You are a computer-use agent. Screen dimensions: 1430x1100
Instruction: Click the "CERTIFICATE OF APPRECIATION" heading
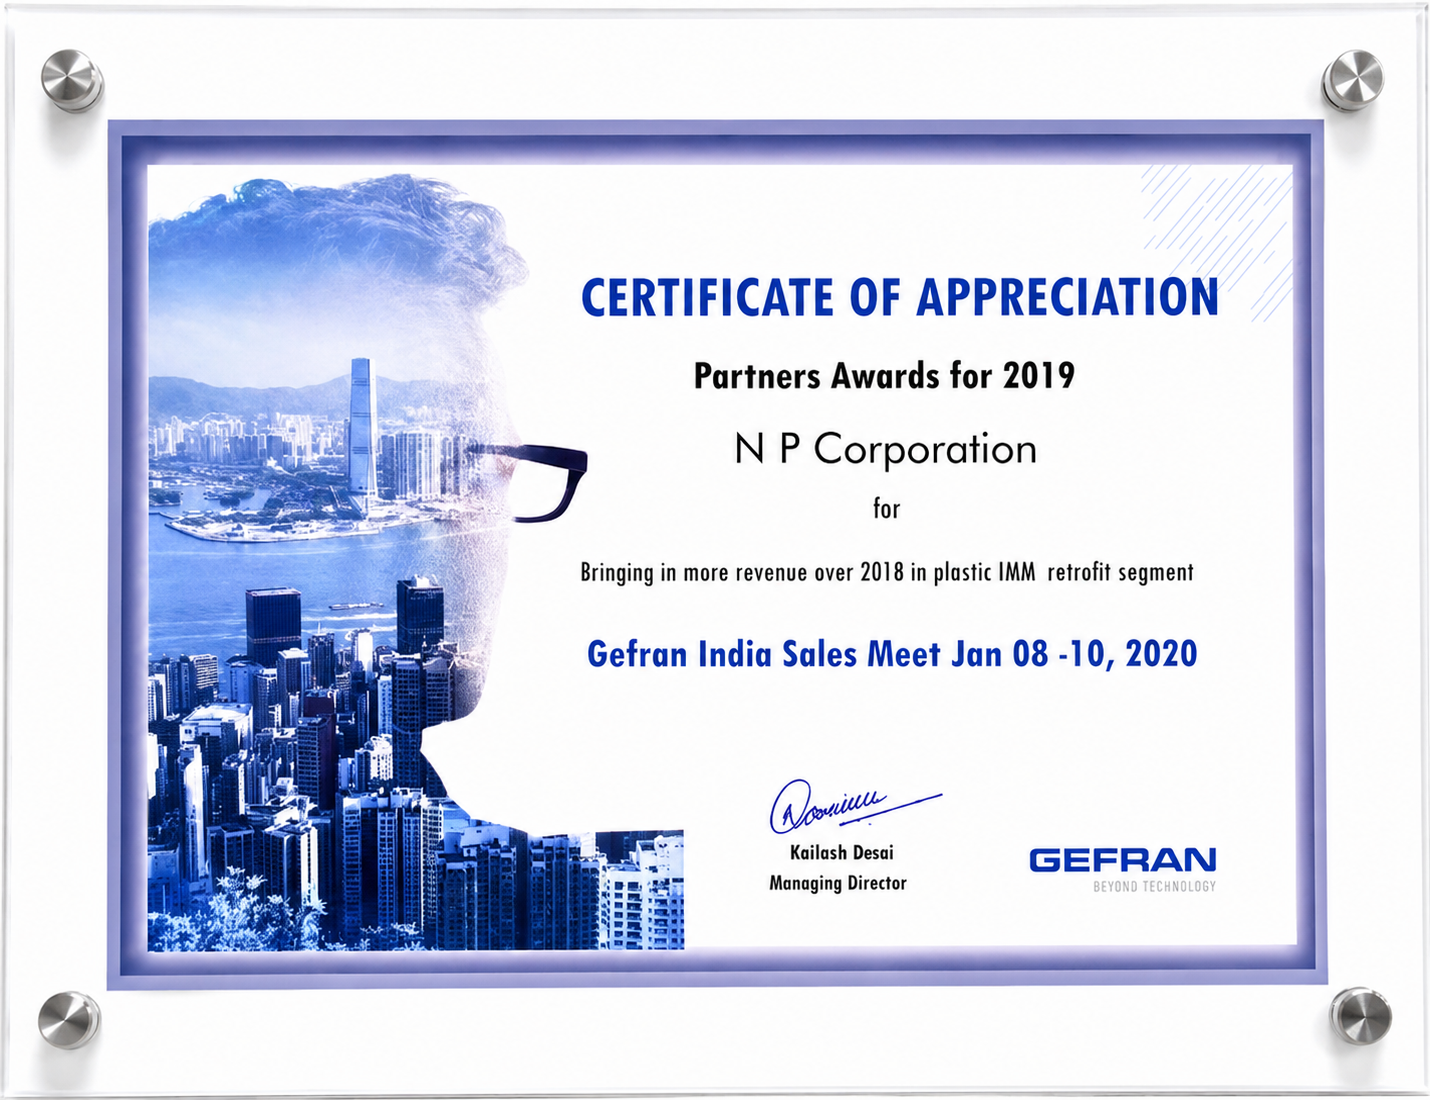[900, 297]
